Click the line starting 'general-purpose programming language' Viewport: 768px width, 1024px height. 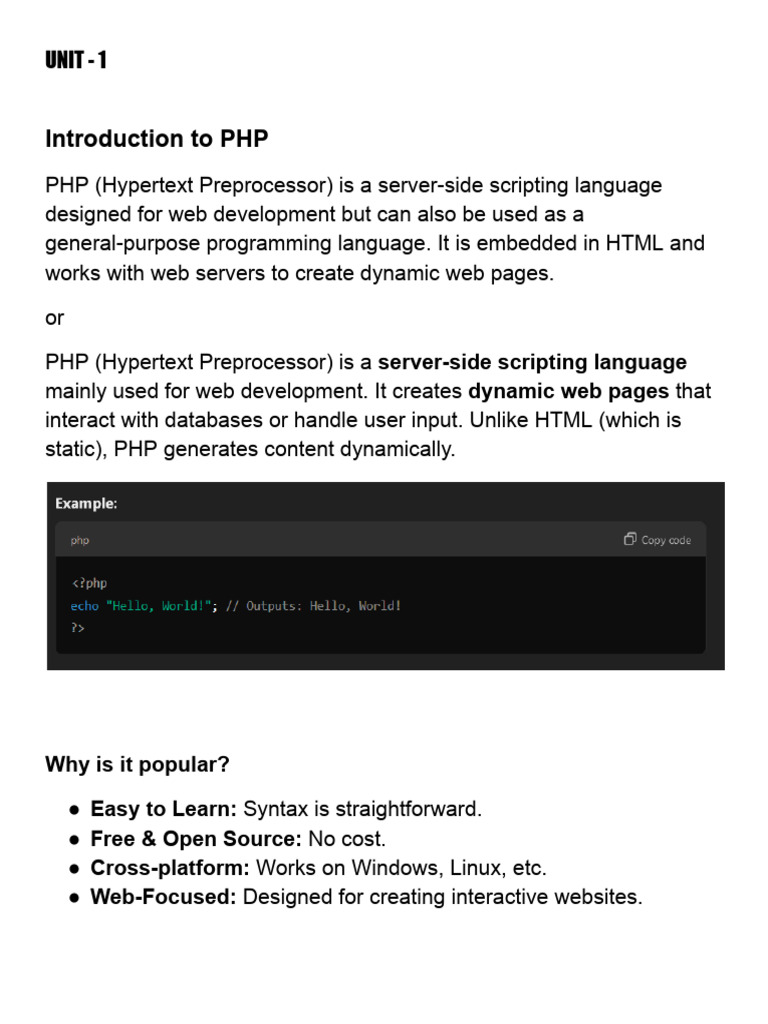pyautogui.click(x=375, y=244)
